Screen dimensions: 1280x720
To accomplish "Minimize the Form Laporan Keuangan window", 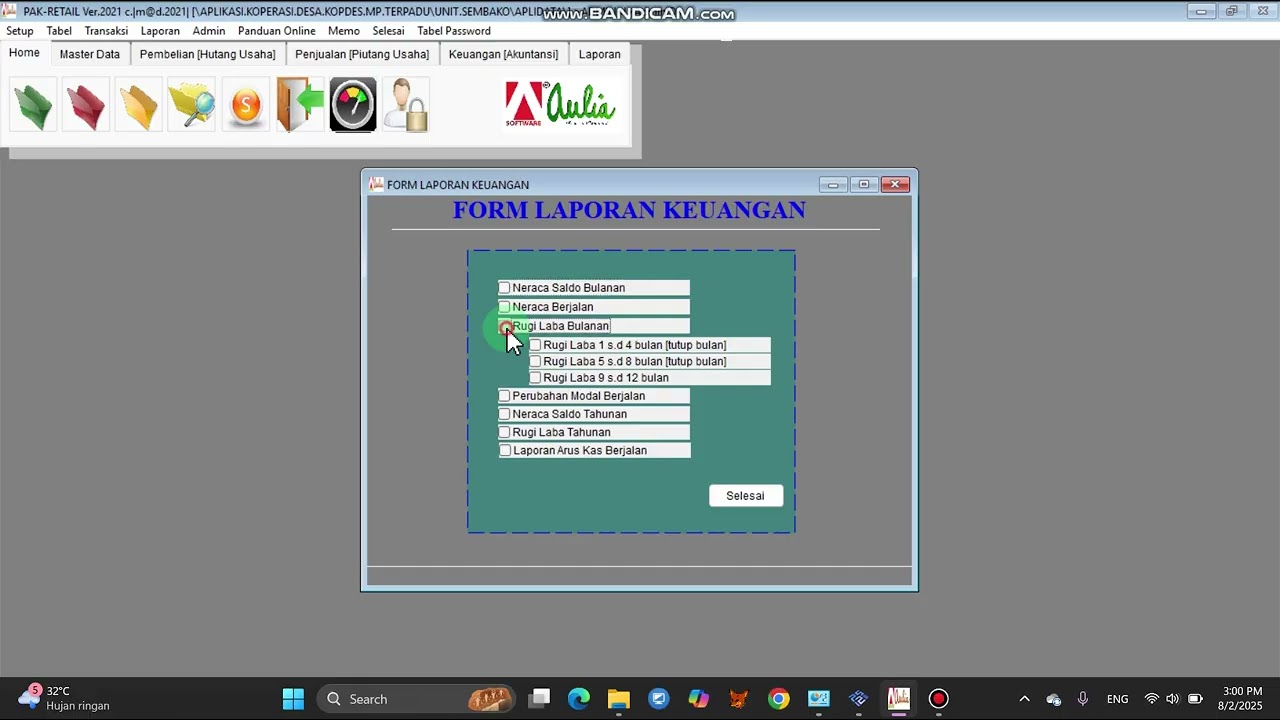I will click(833, 184).
